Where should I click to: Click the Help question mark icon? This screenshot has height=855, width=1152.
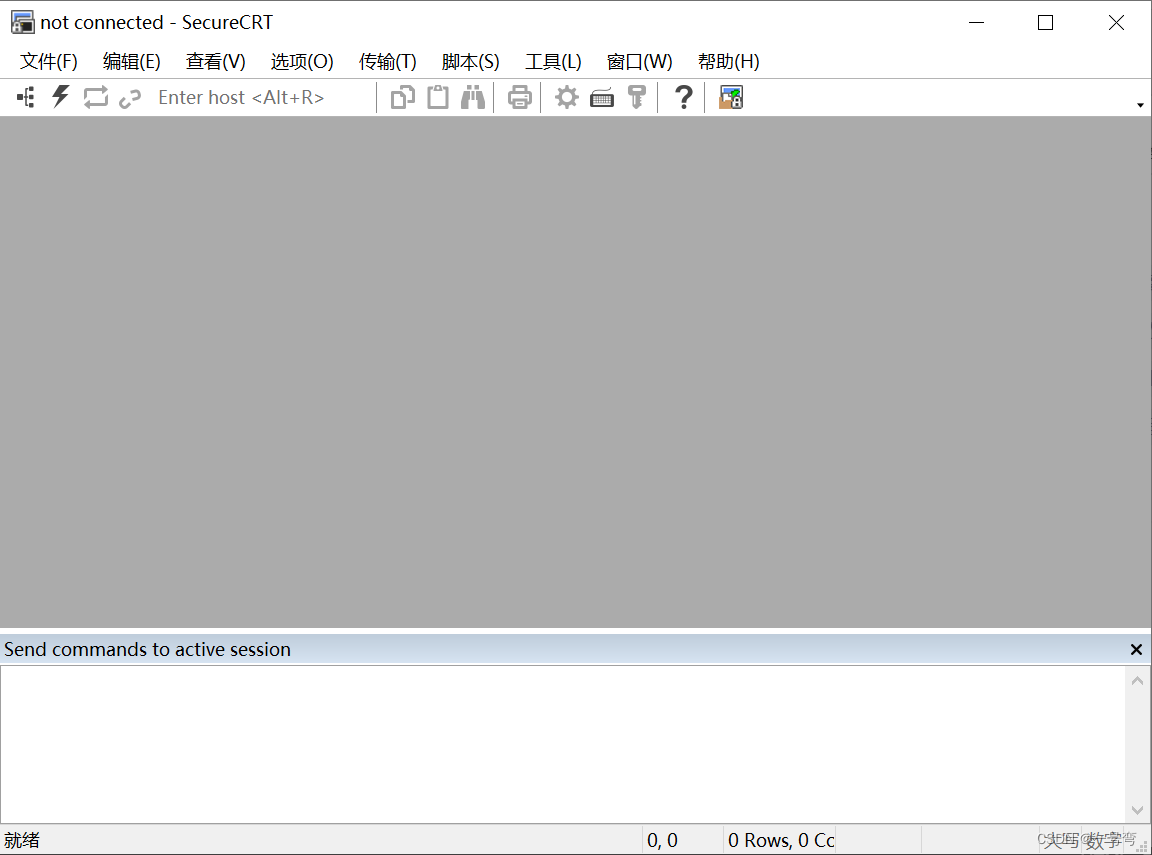tap(682, 97)
